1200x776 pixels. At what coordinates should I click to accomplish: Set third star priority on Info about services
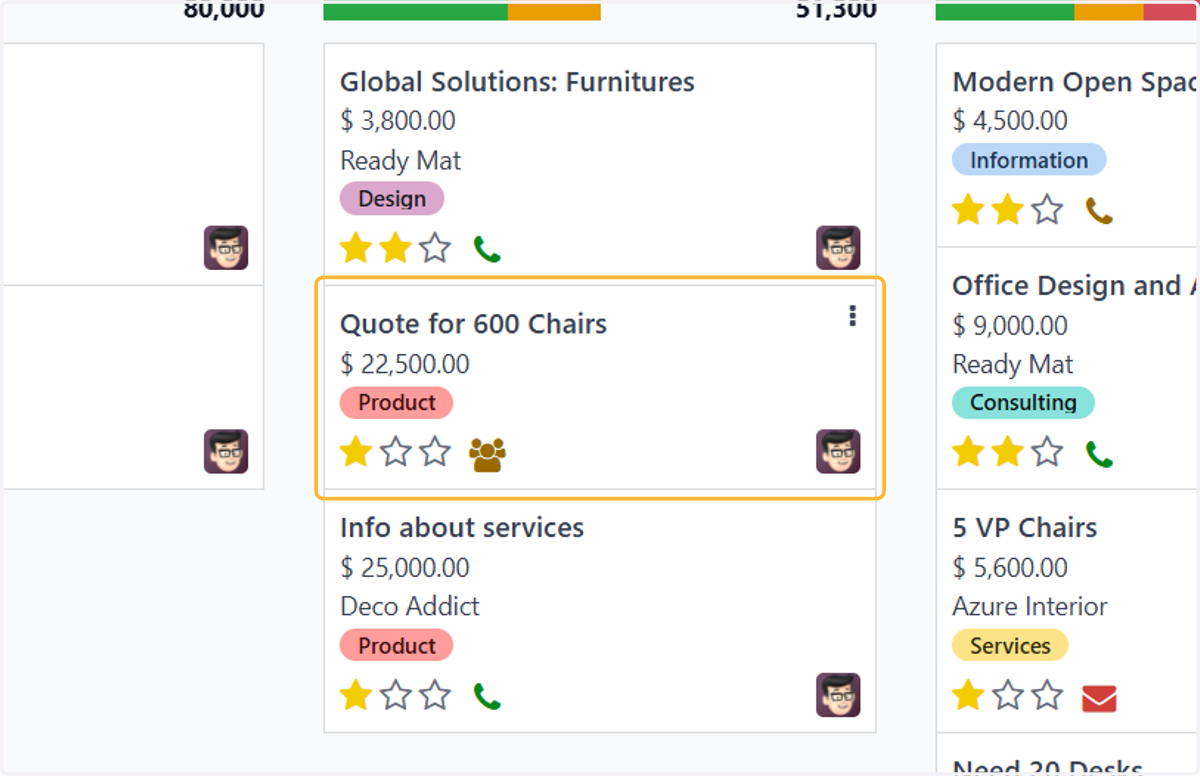[x=435, y=695]
